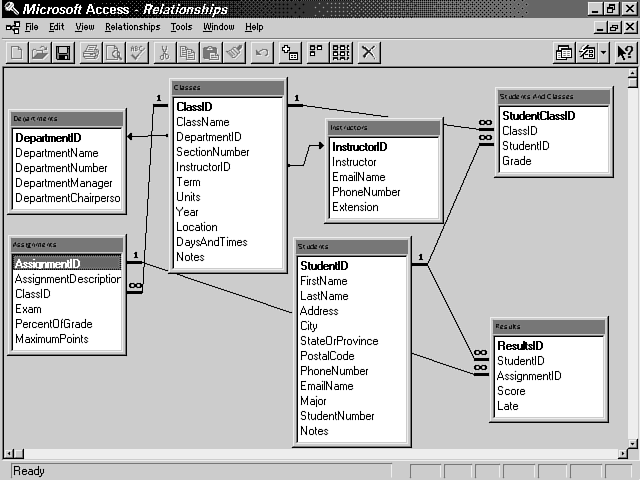
Task: Click the Open folder toolbar icon
Action: tap(39, 52)
